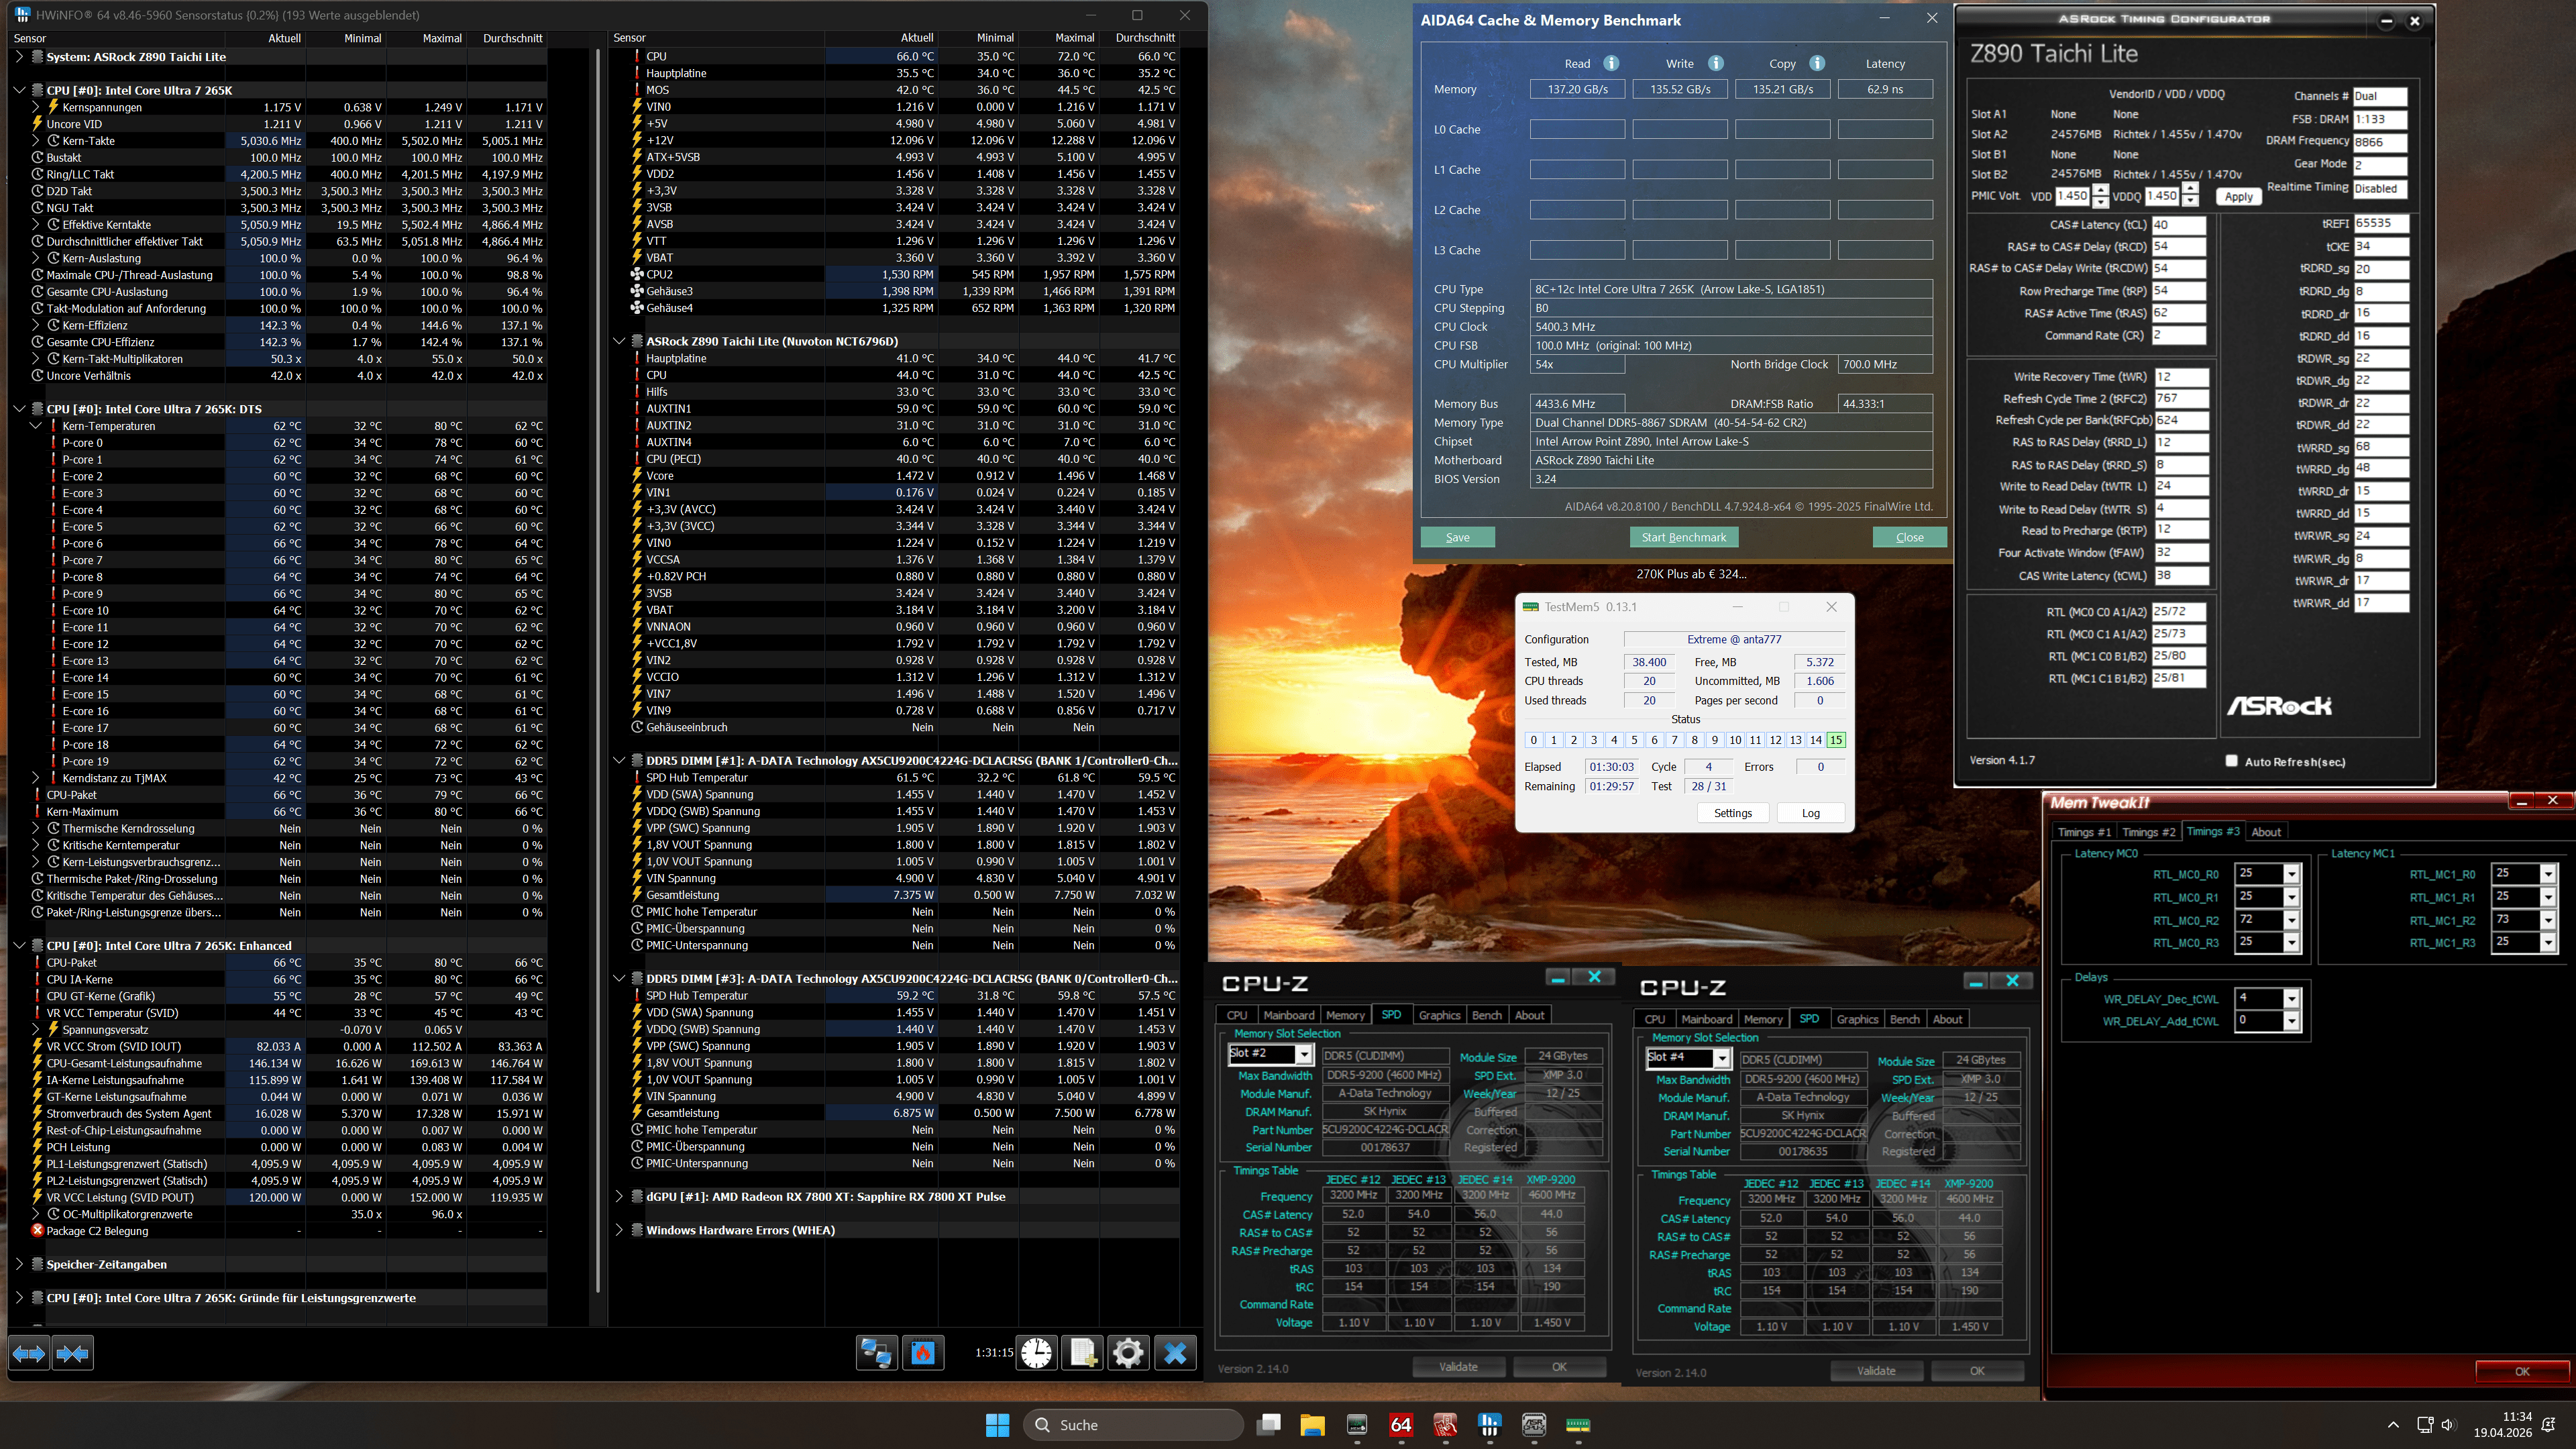Screen dimensions: 2576x1449
Task: Click the HWiNFO expand columns arrows icon
Action: (28, 1353)
